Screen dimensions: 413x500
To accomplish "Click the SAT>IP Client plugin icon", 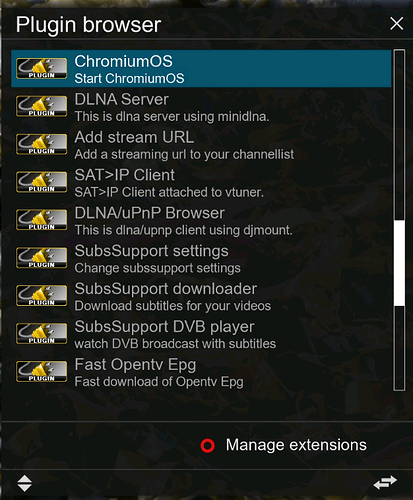I will coord(41,182).
